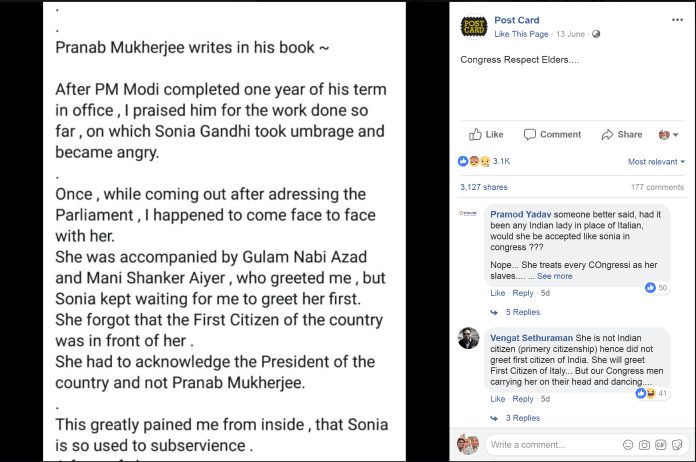
Task: Expand the comment with See more
Action: pyautogui.click(x=554, y=276)
